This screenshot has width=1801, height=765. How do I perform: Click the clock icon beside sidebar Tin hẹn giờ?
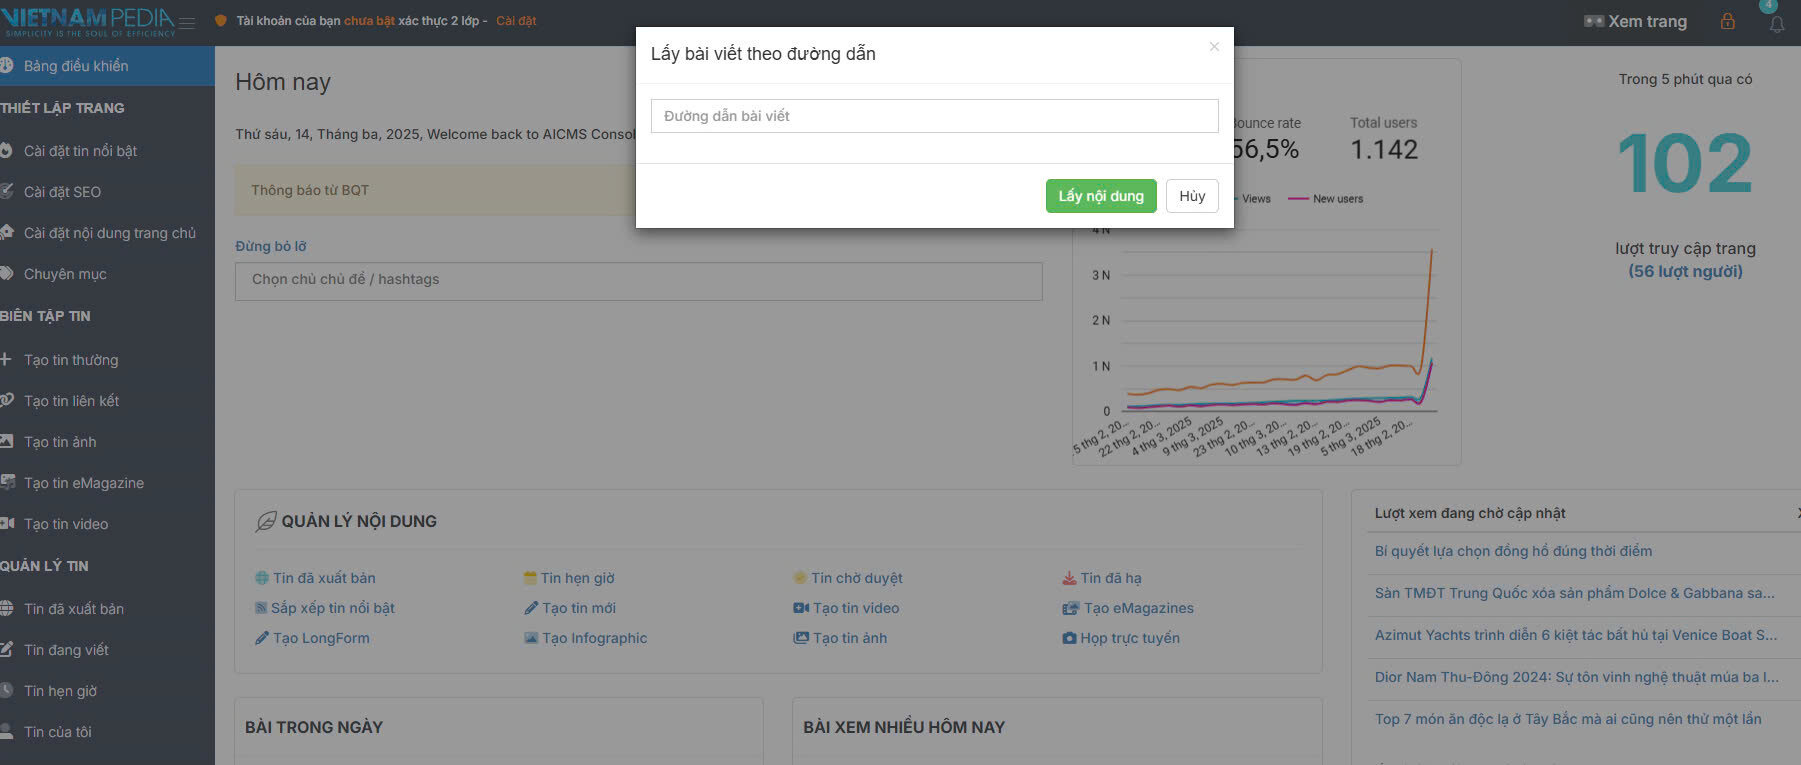click(6, 690)
